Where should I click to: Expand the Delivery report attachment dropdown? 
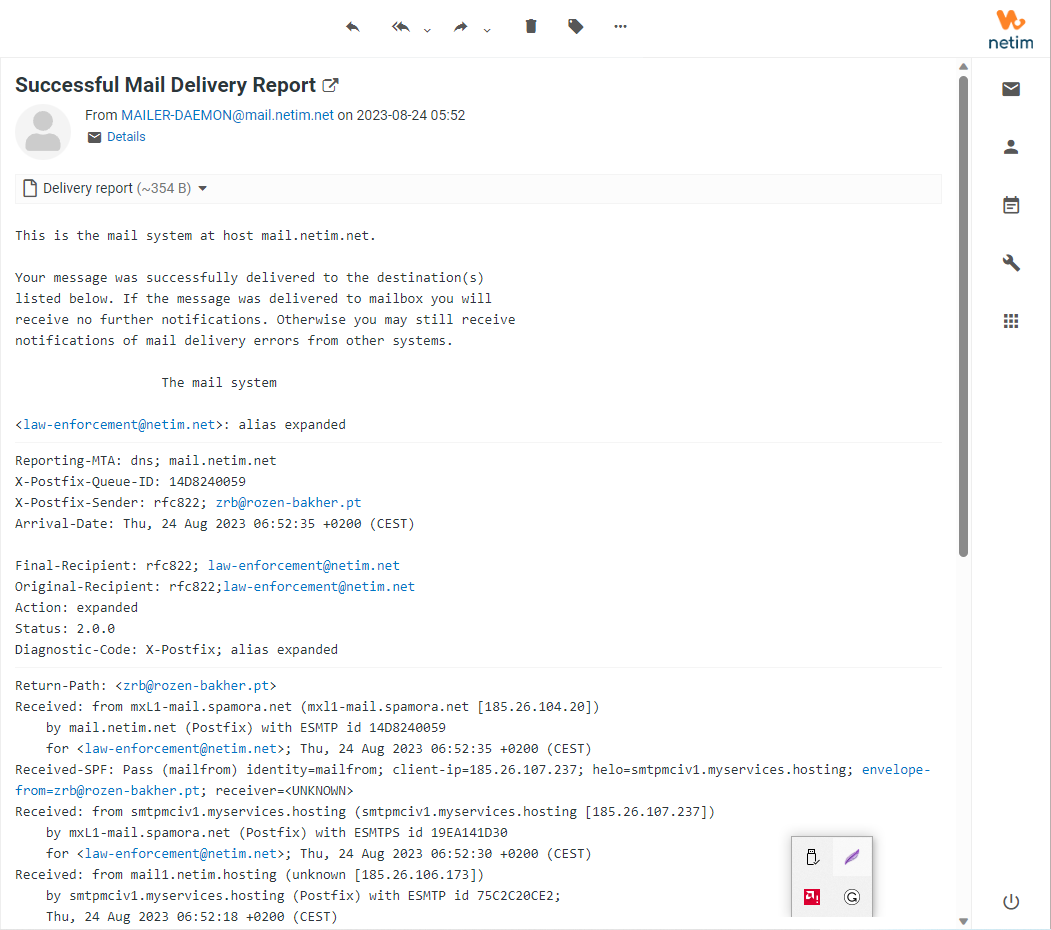pos(202,188)
